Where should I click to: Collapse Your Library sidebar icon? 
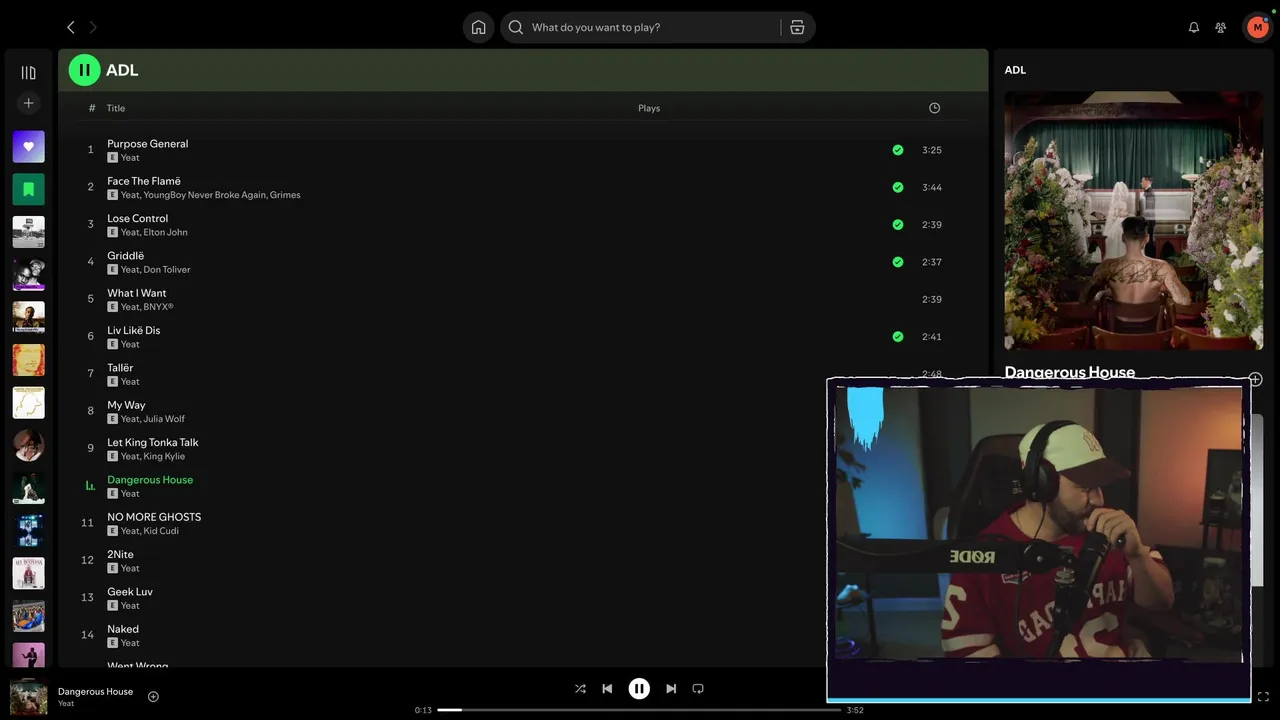(x=28, y=72)
